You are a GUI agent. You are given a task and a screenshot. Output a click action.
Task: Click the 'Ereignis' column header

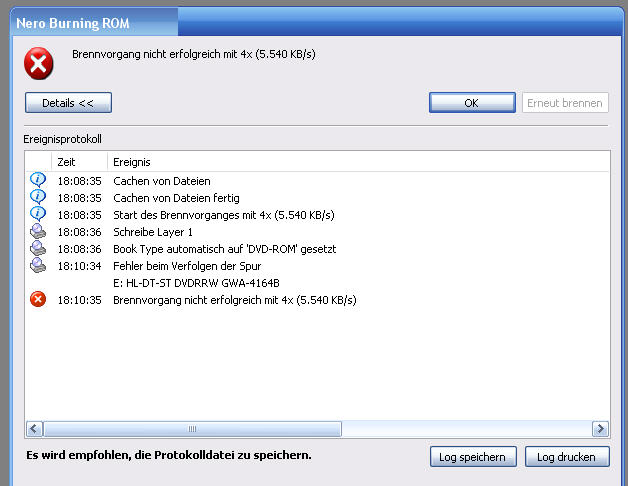coord(358,162)
